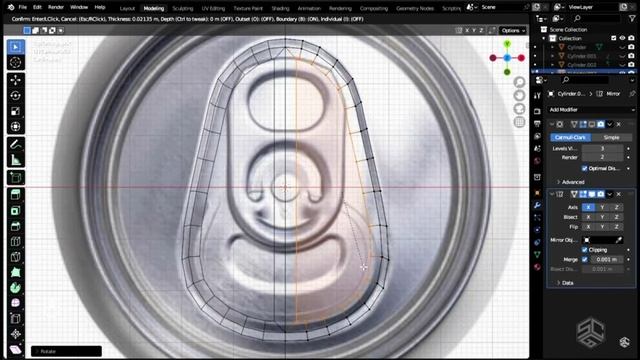
Task: Expand the Advanced subpanel
Action: [x=571, y=182]
